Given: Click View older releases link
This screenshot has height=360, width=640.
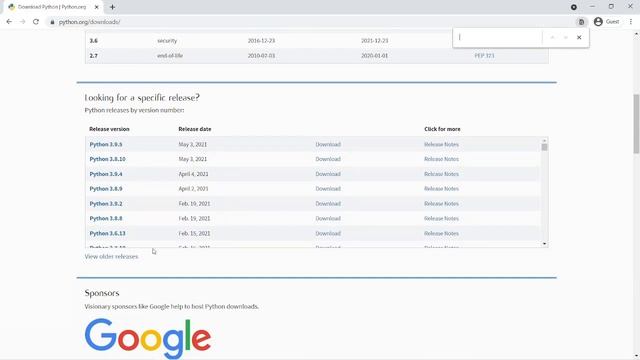Looking at the screenshot, I should (111, 257).
